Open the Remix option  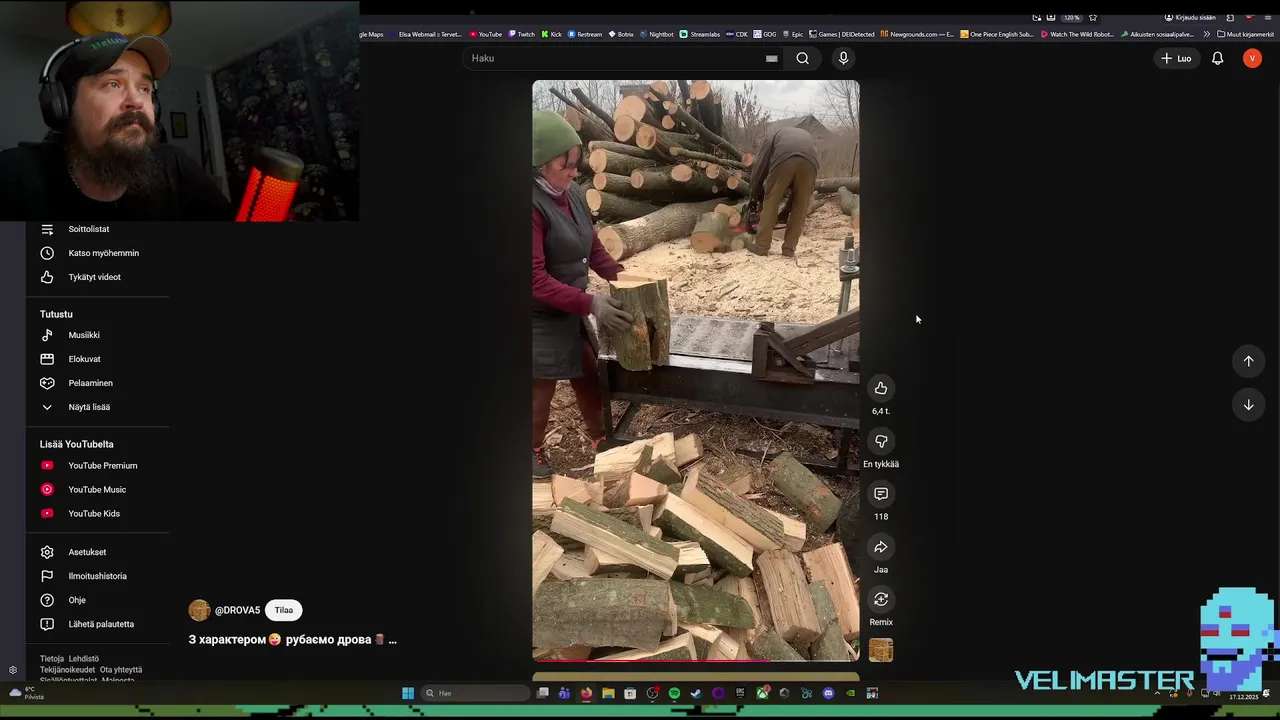coord(881,599)
